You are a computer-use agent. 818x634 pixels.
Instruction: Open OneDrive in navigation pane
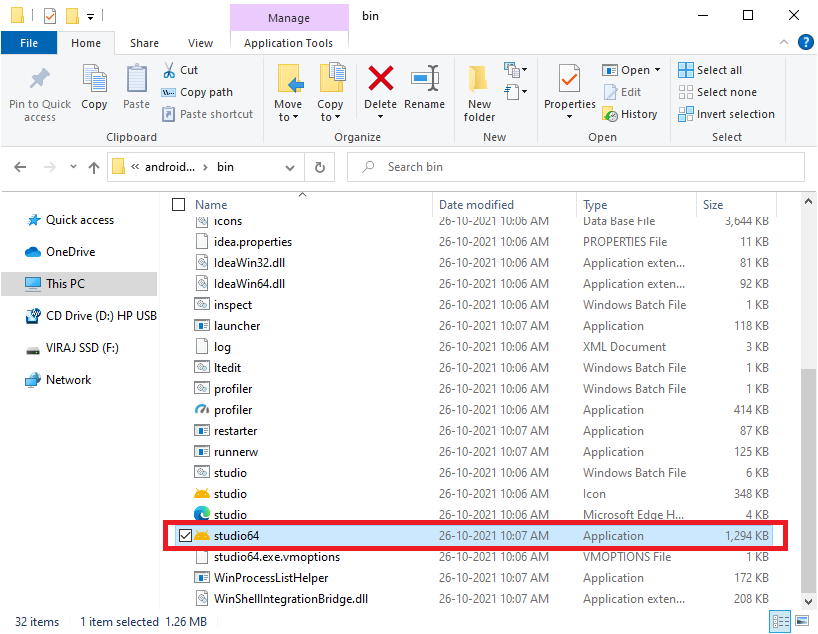point(60,252)
